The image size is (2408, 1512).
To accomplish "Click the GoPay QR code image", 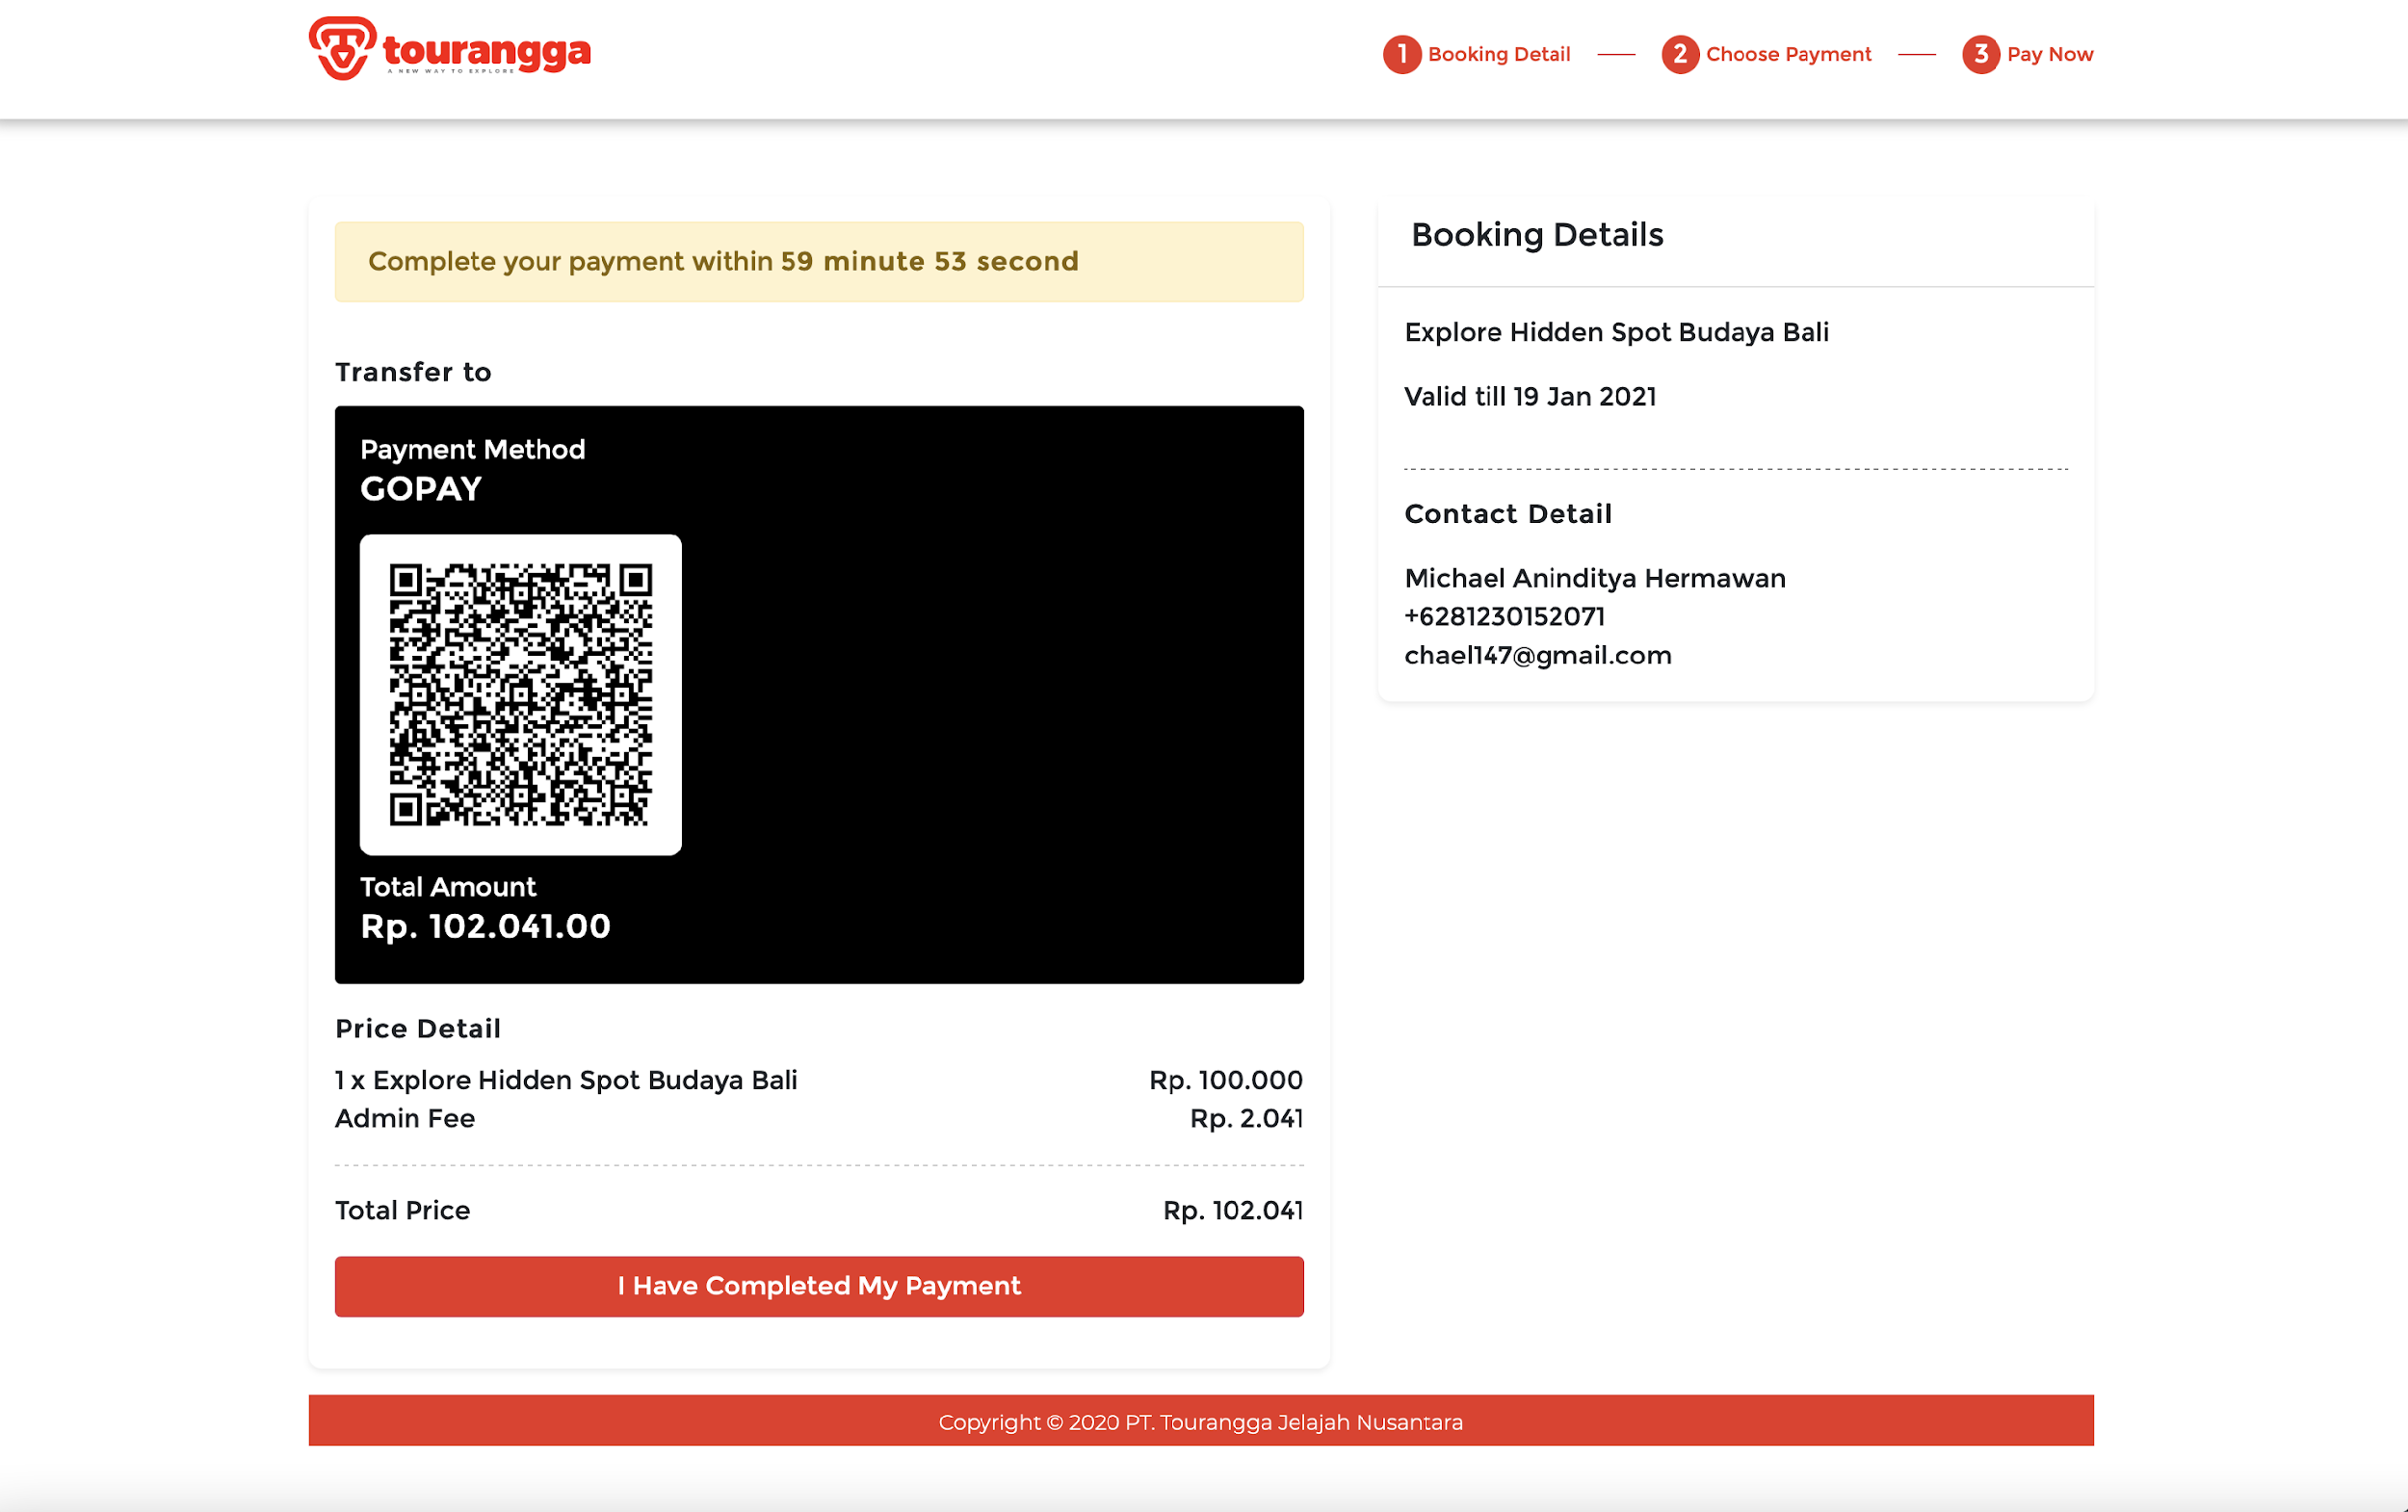I will [x=520, y=694].
